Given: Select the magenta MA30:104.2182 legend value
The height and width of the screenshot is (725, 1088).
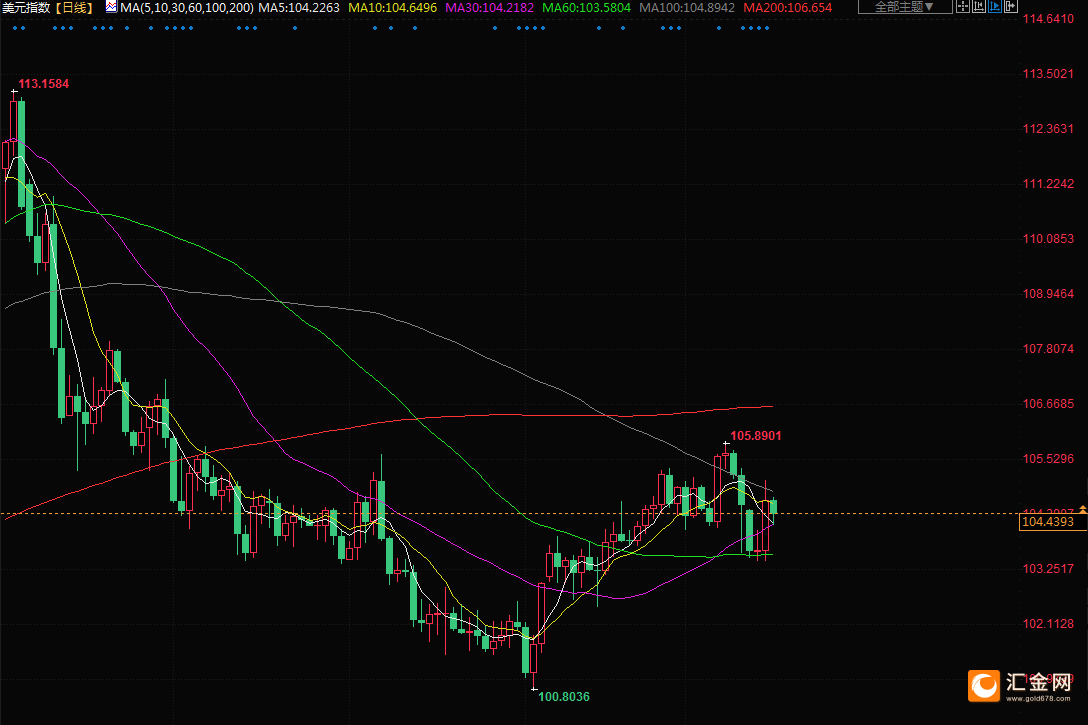Looking at the screenshot, I should 490,8.
